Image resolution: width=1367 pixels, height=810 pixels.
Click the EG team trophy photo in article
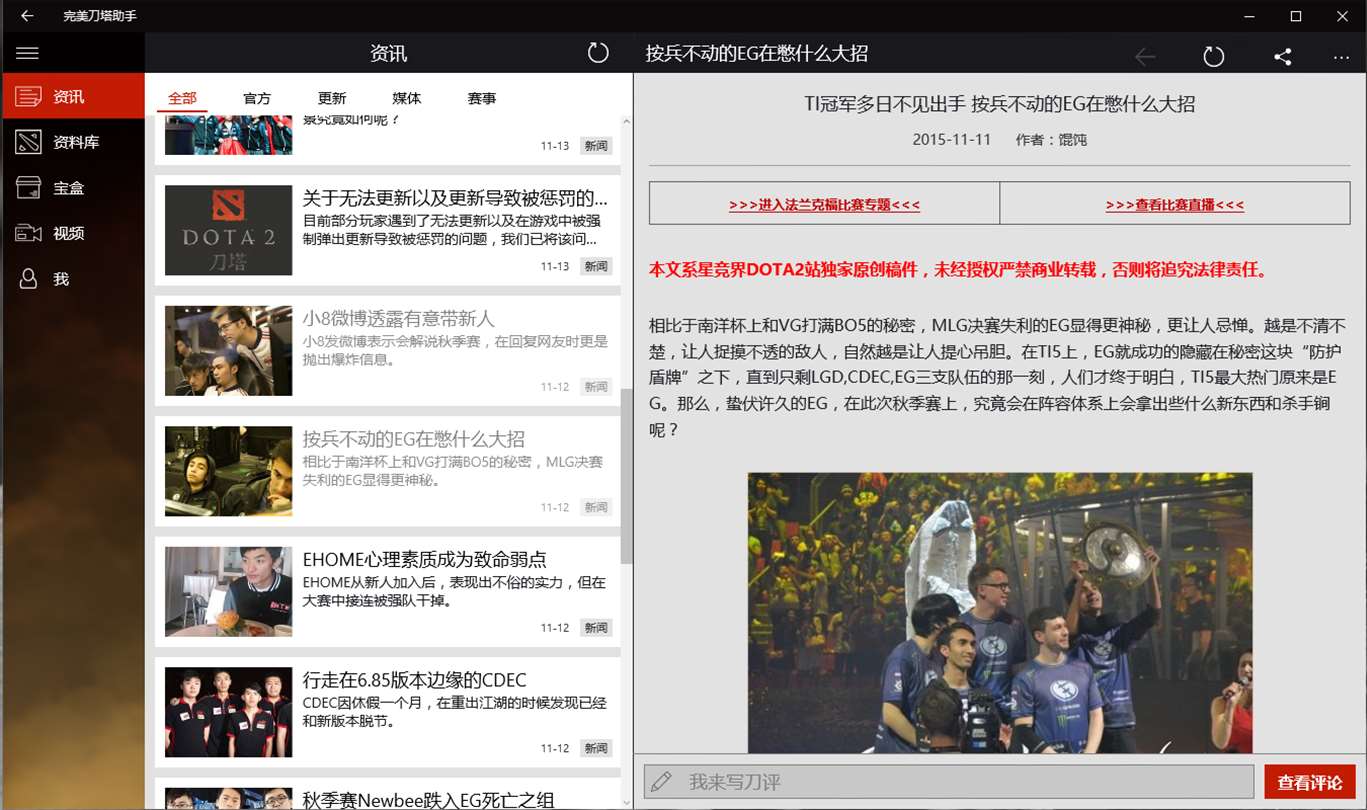click(x=1000, y=612)
